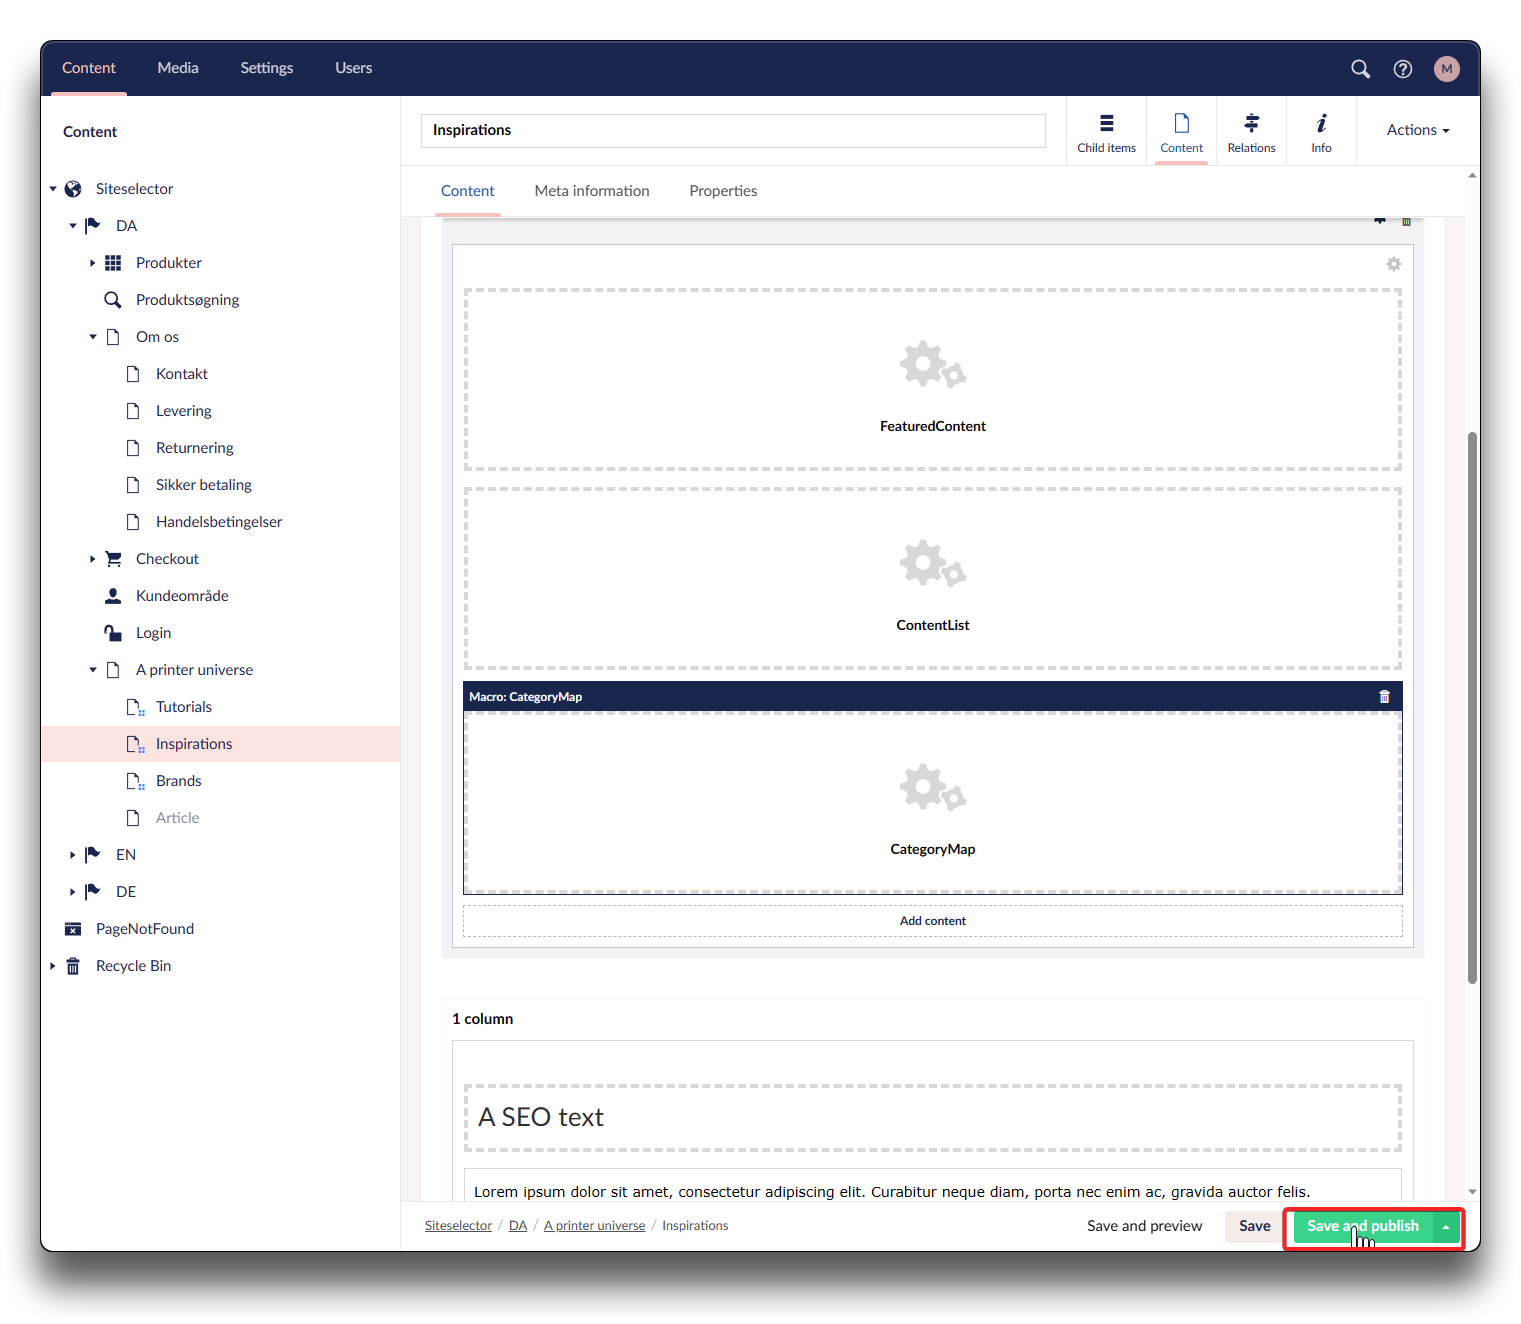
Task: Expand the EN language node
Action: tap(73, 855)
